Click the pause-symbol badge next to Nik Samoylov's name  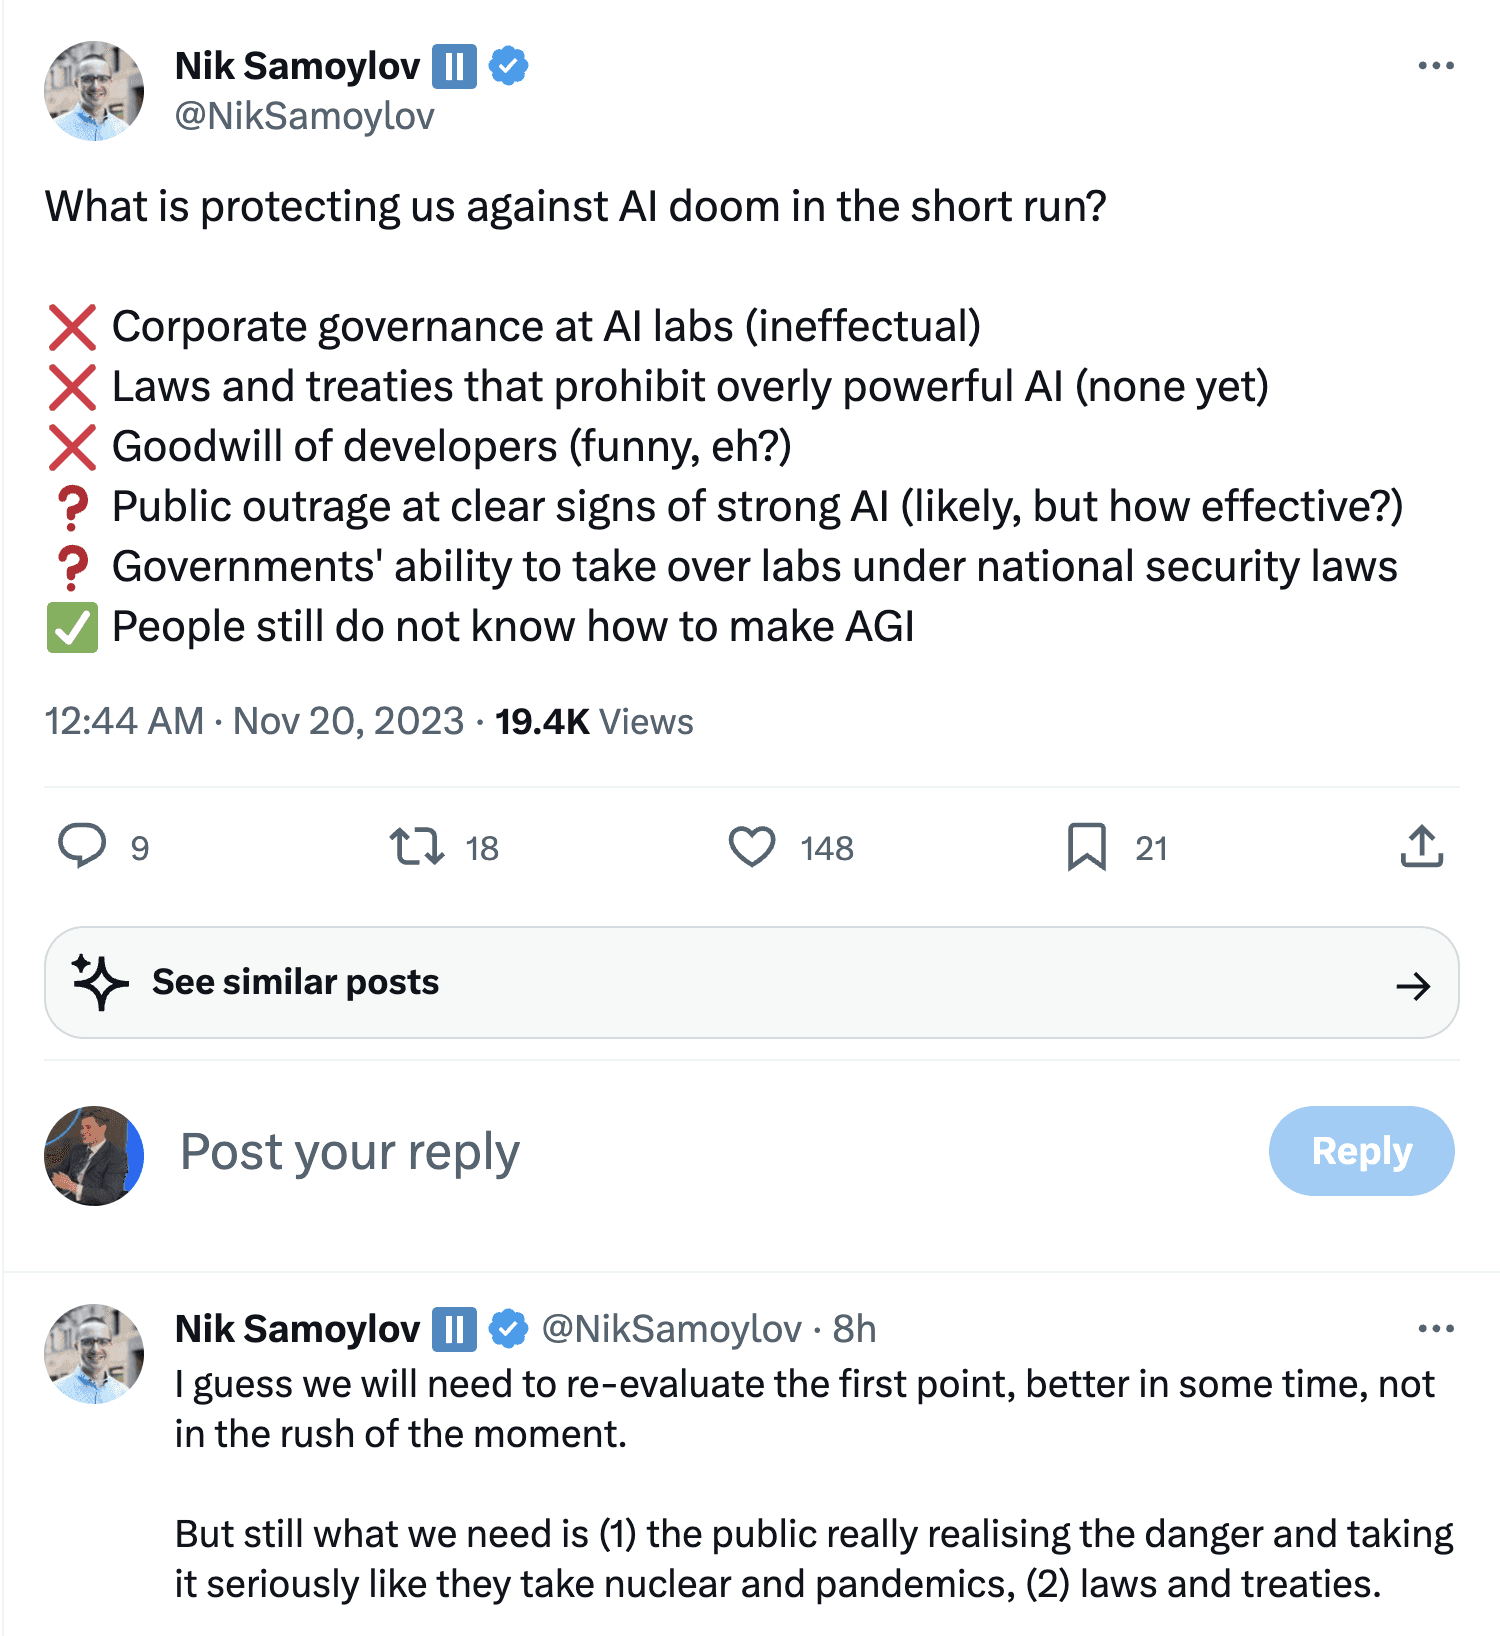tap(454, 67)
